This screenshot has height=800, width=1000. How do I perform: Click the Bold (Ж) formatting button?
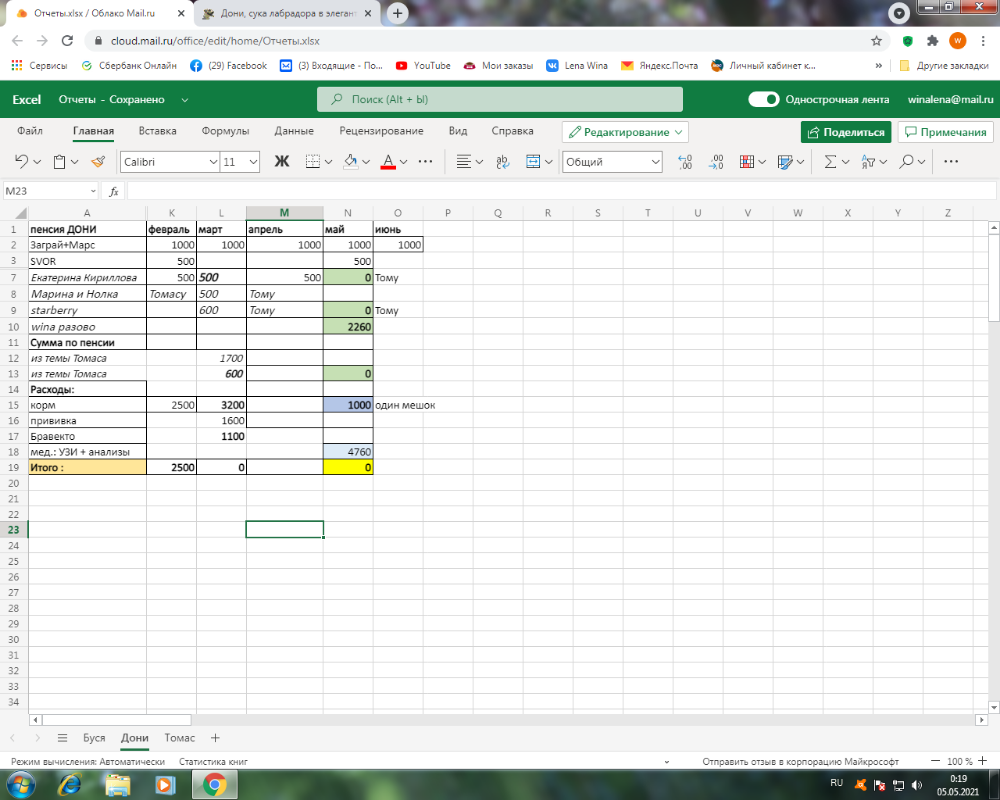tap(281, 162)
